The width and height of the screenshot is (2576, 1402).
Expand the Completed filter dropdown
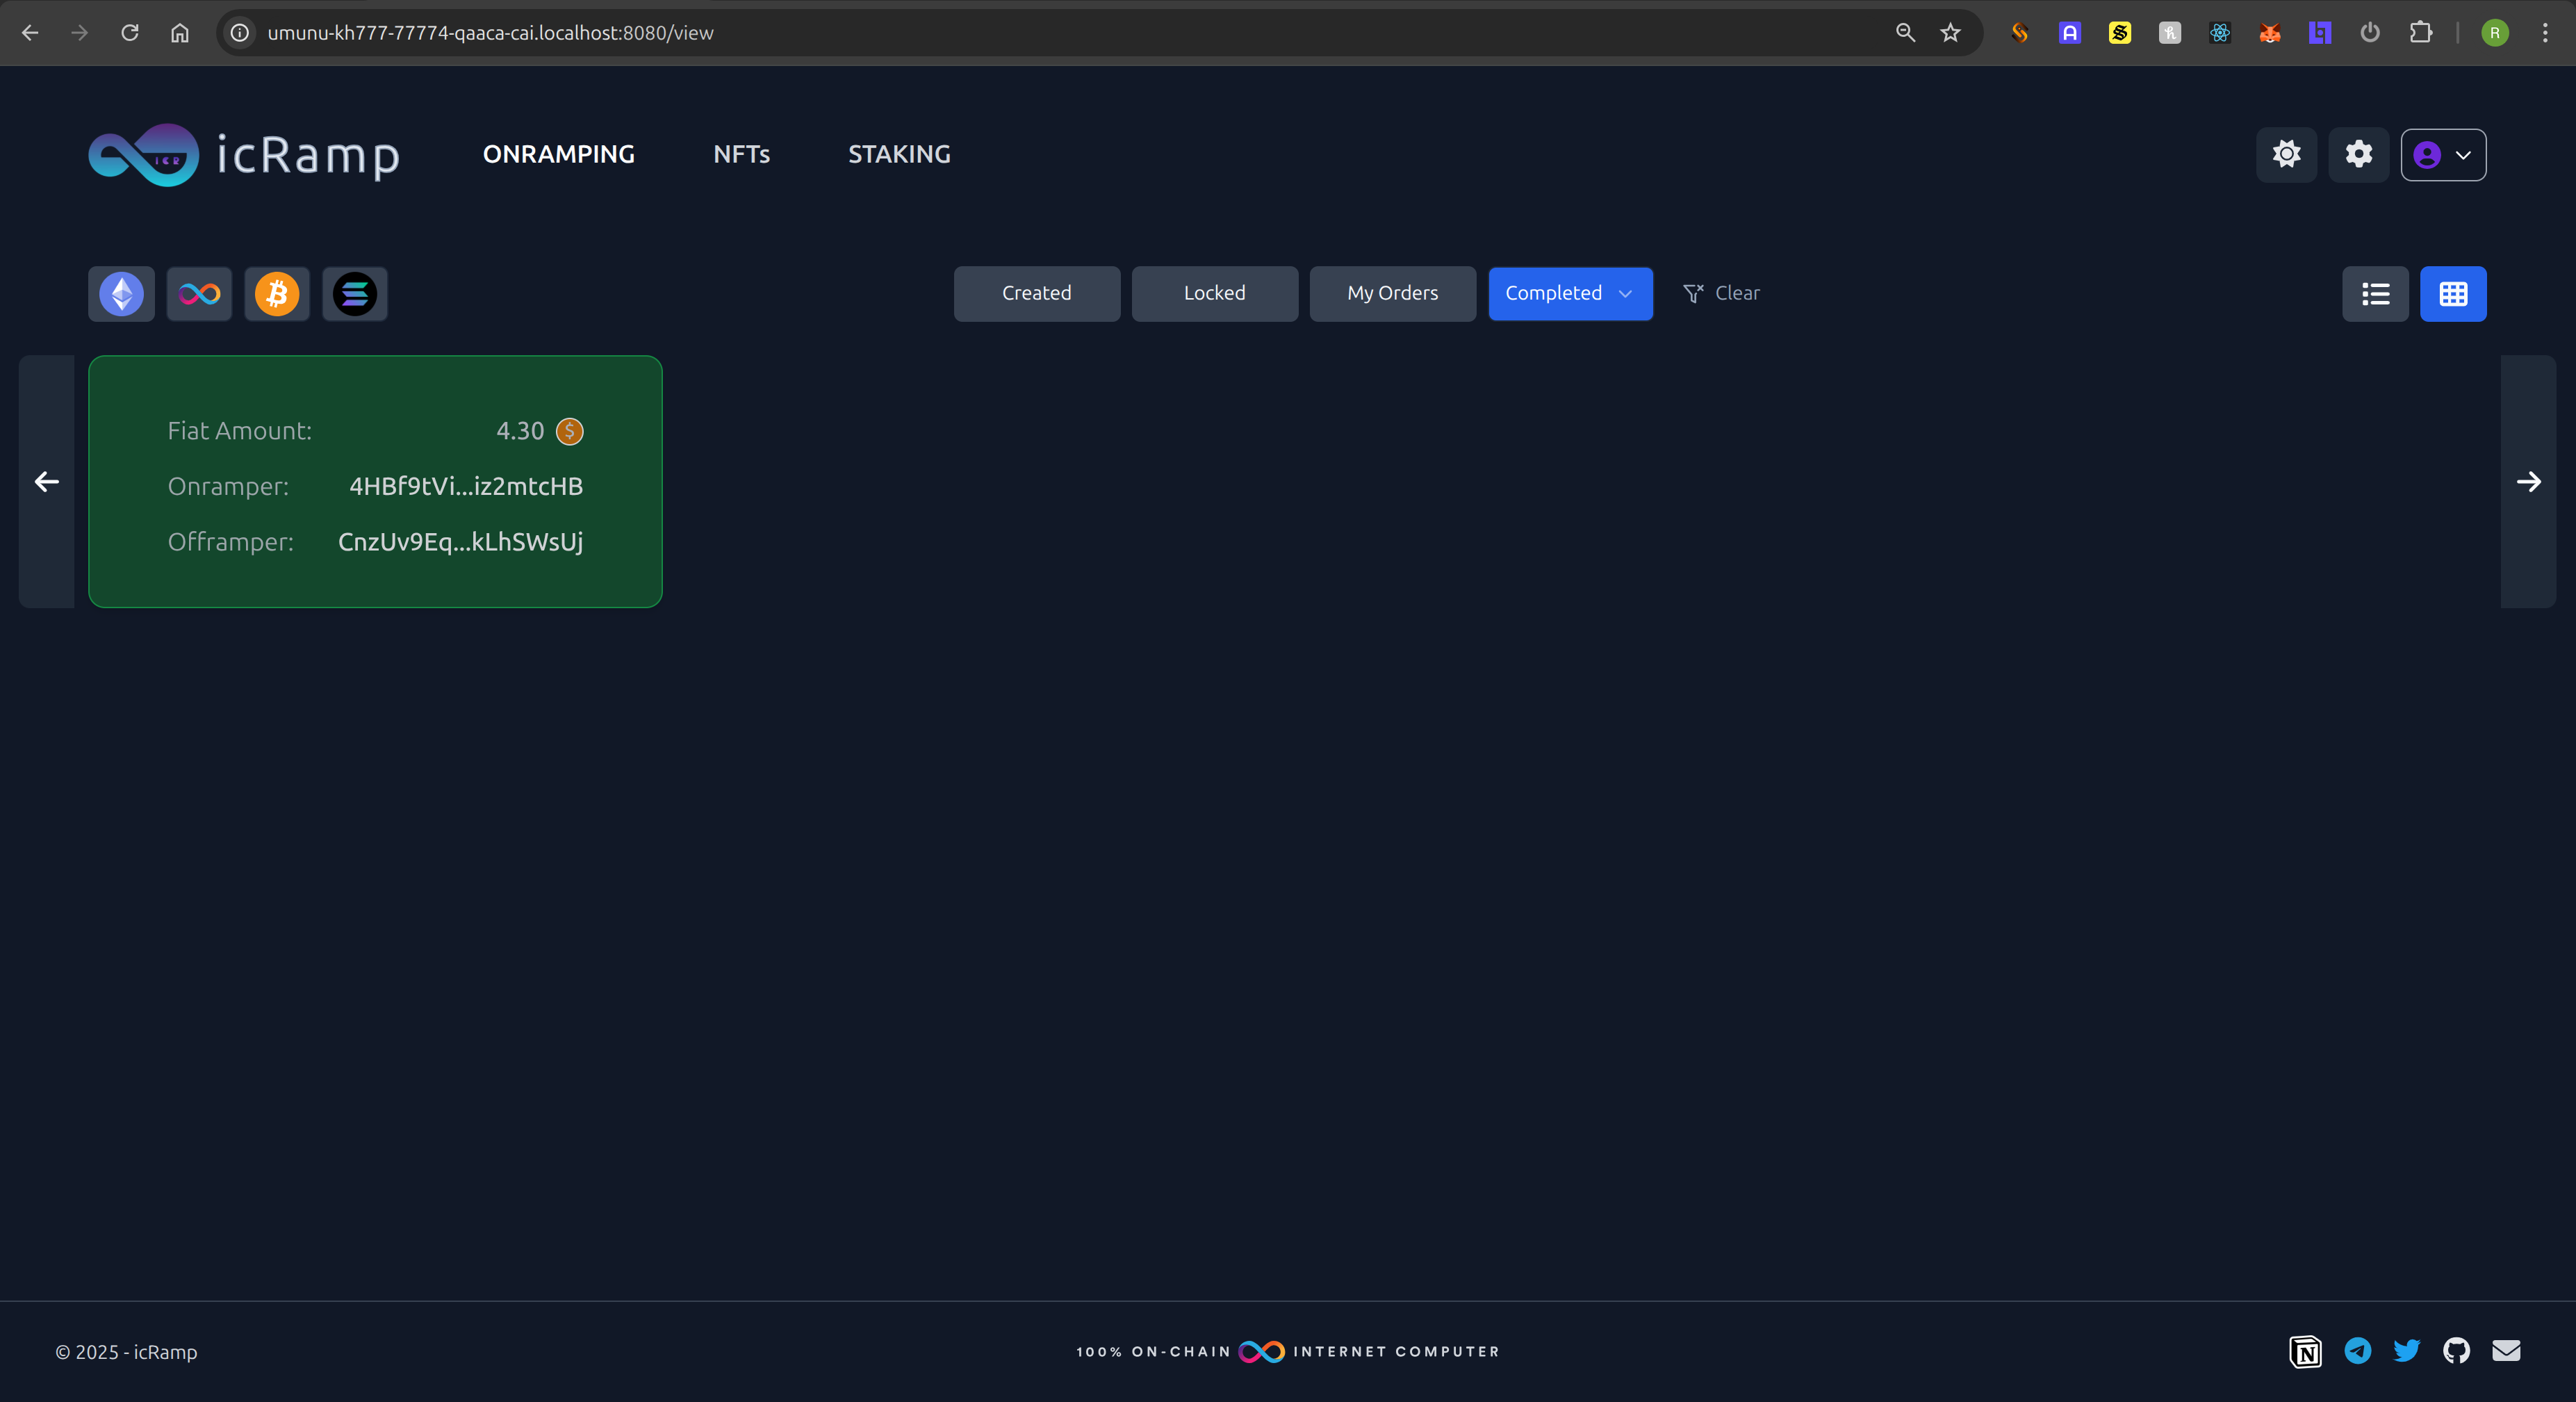click(1570, 294)
